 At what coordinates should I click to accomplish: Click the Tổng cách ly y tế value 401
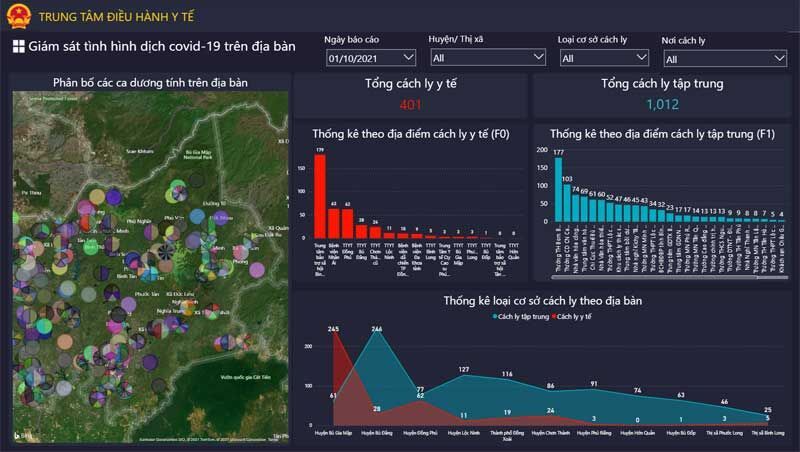(x=410, y=105)
